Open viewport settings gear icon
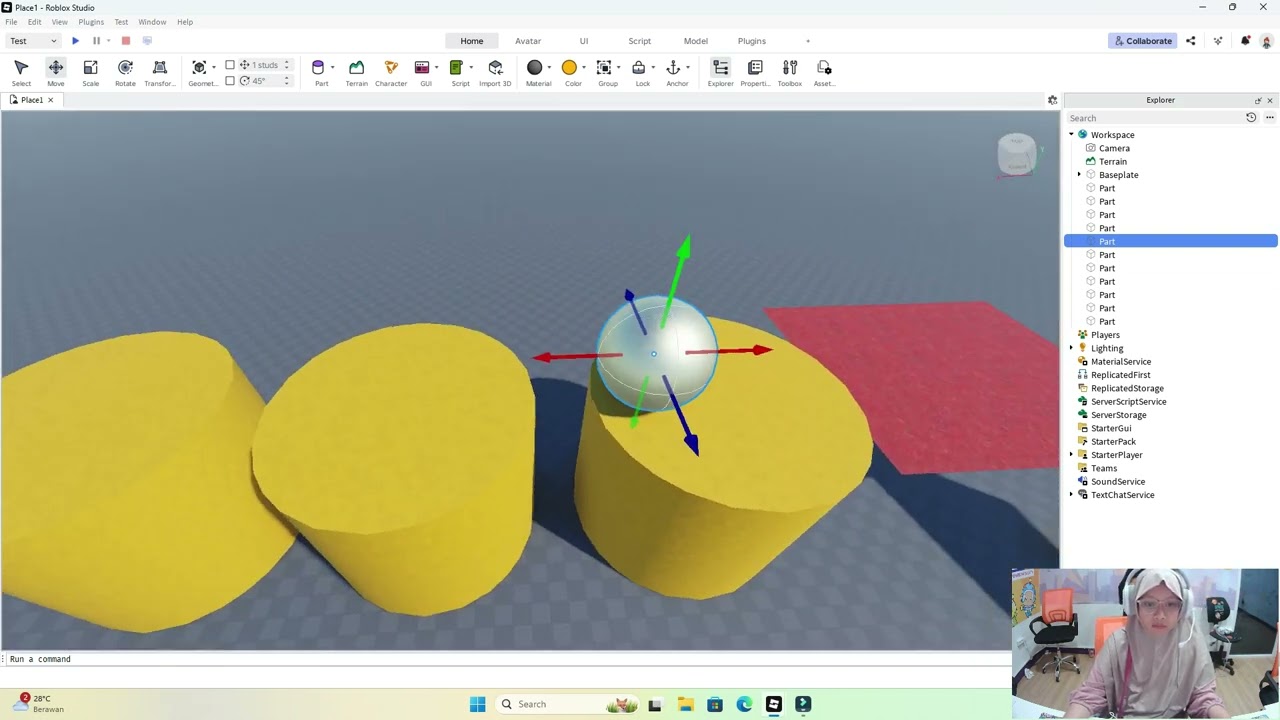This screenshot has height=720, width=1280. (x=1052, y=100)
